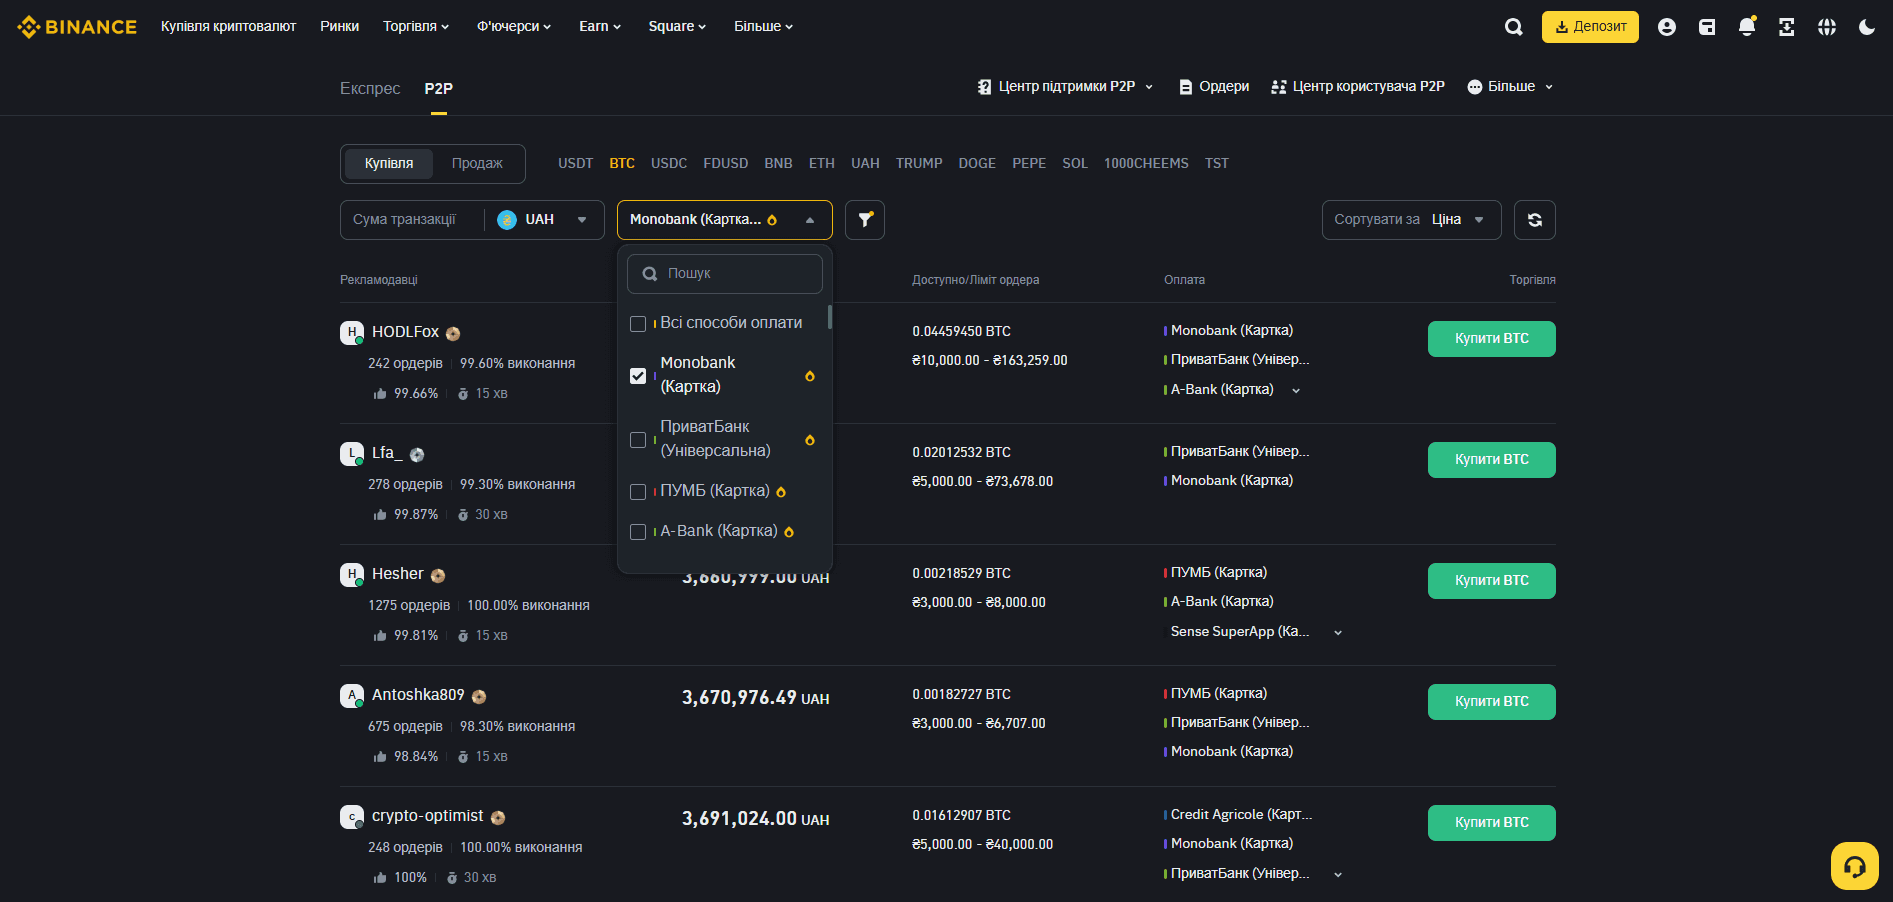Expand crypto-optimist payment methods chevron
This screenshot has height=902, width=1893.
coord(1338,875)
